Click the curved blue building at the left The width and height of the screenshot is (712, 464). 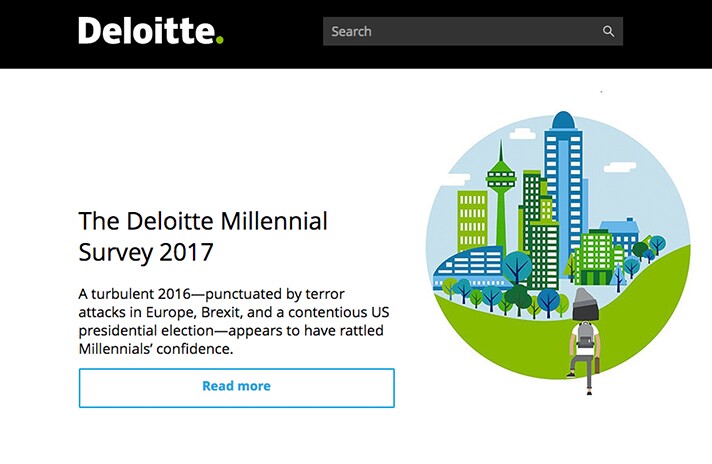468,268
